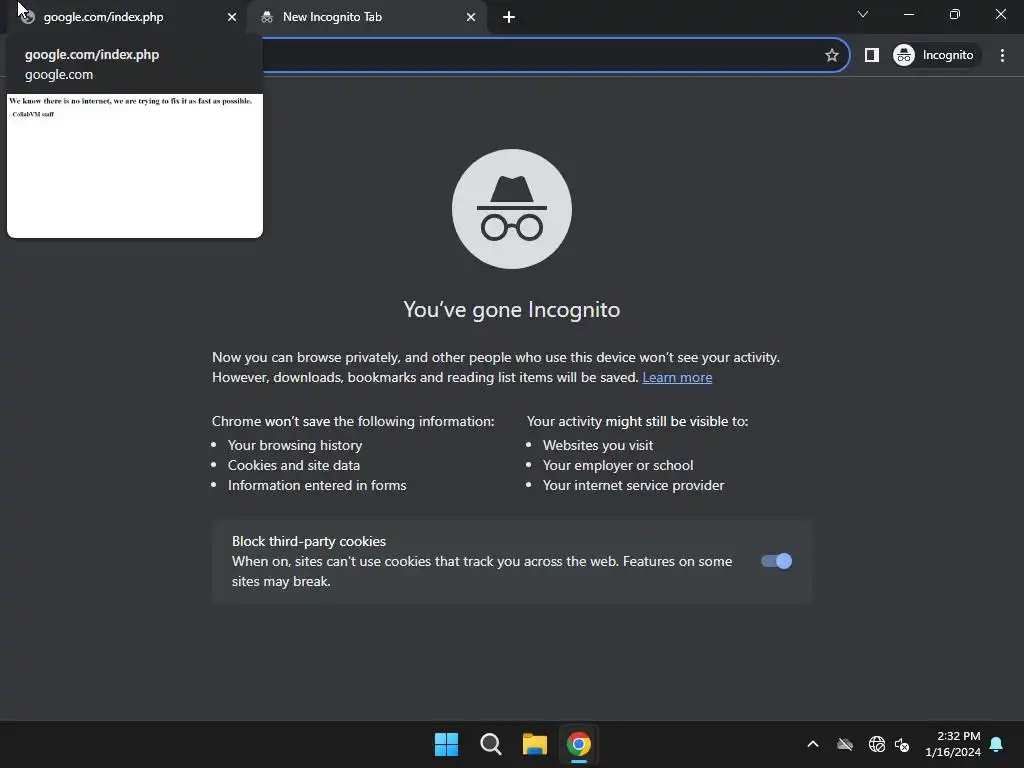Click 'Information entered in forms' list item

click(x=317, y=485)
